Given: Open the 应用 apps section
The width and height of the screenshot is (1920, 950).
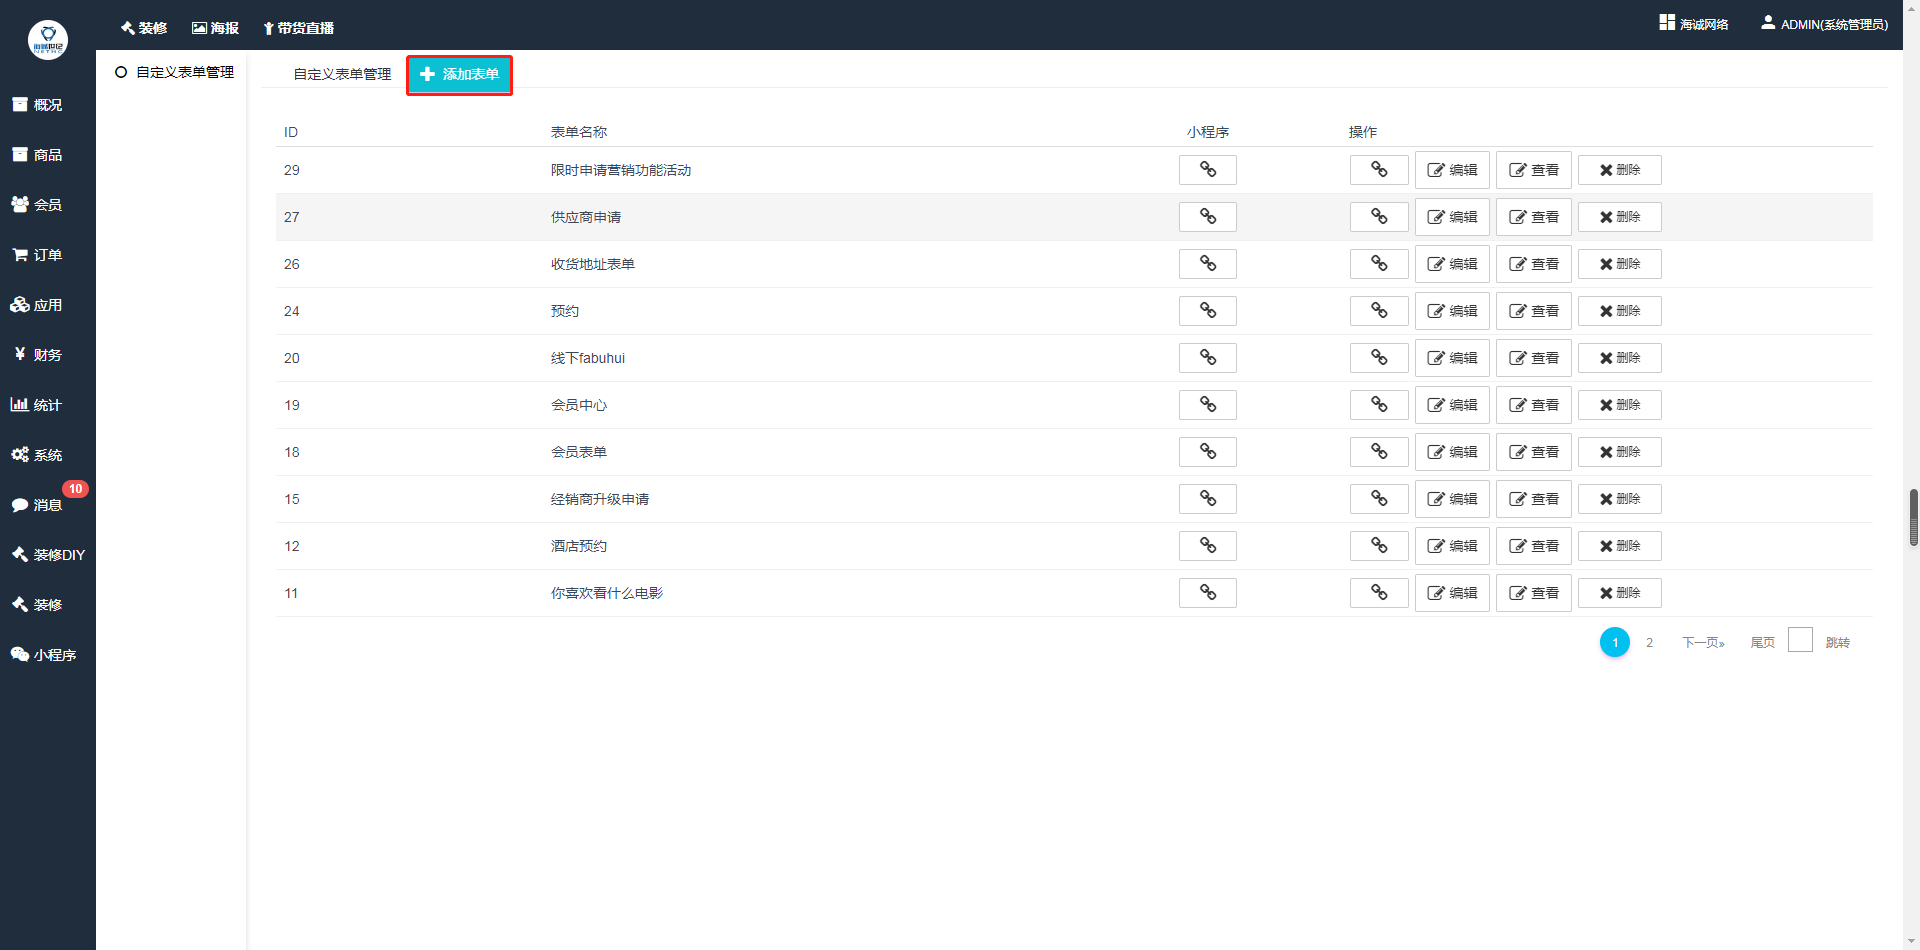Looking at the screenshot, I should (37, 305).
